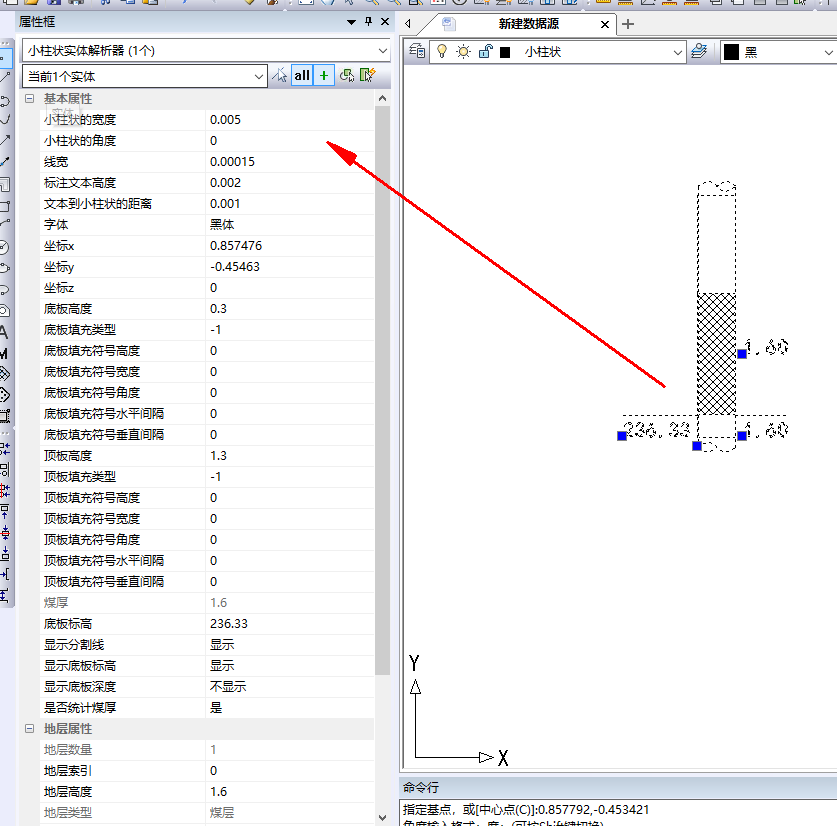Change the 显示底板深度 value 不显示
The width and height of the screenshot is (837, 826).
click(x=290, y=687)
